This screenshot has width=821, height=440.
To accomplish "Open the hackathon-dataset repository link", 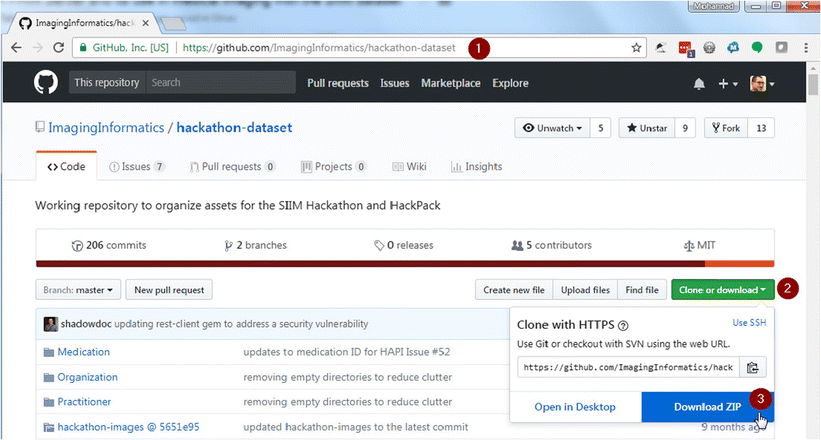I will click(x=234, y=128).
